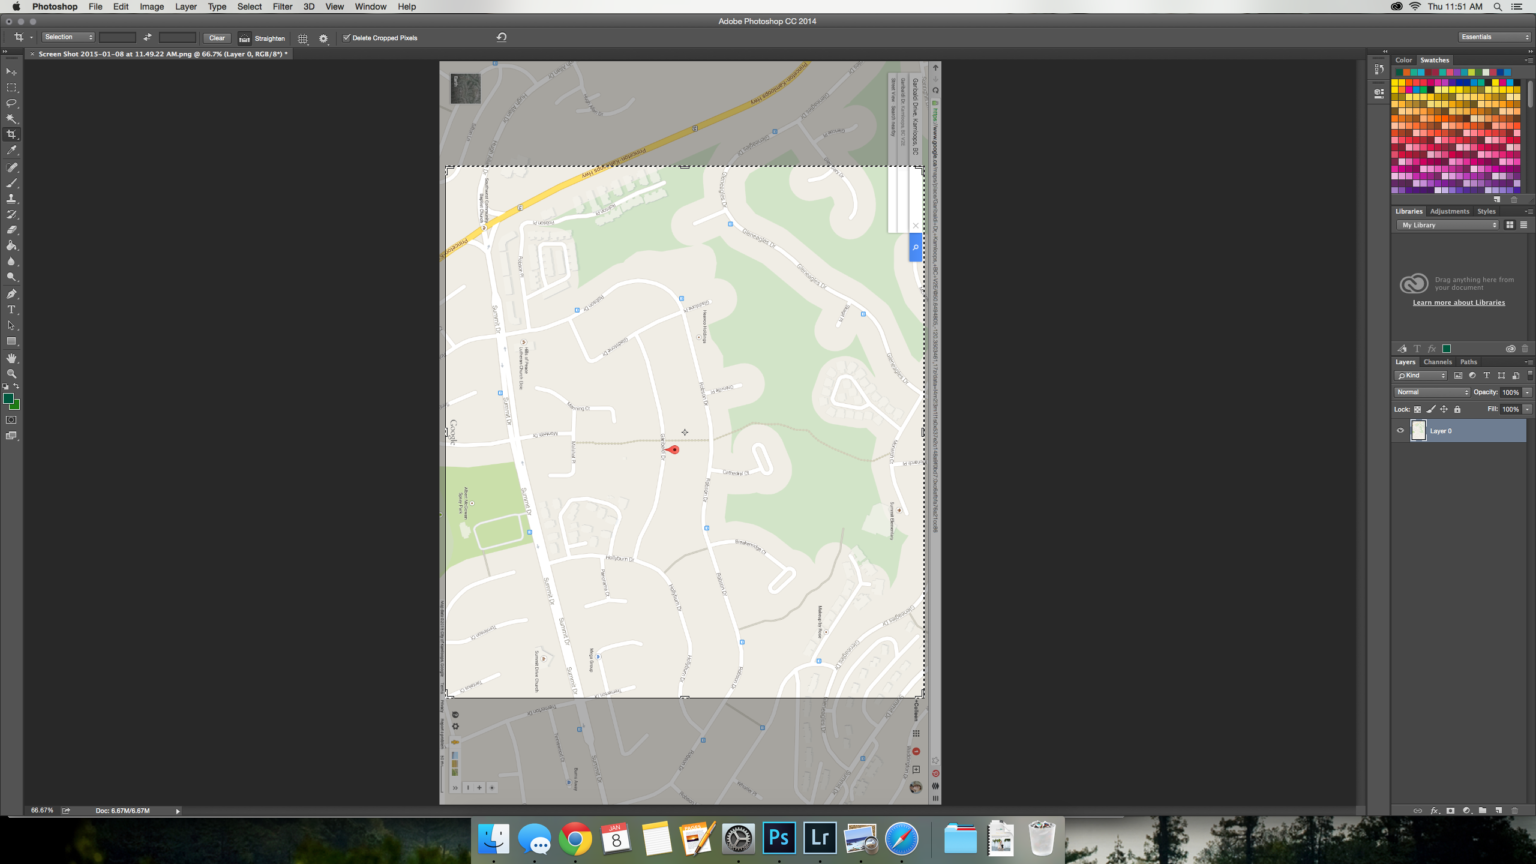Select the Pen tool

(12, 294)
